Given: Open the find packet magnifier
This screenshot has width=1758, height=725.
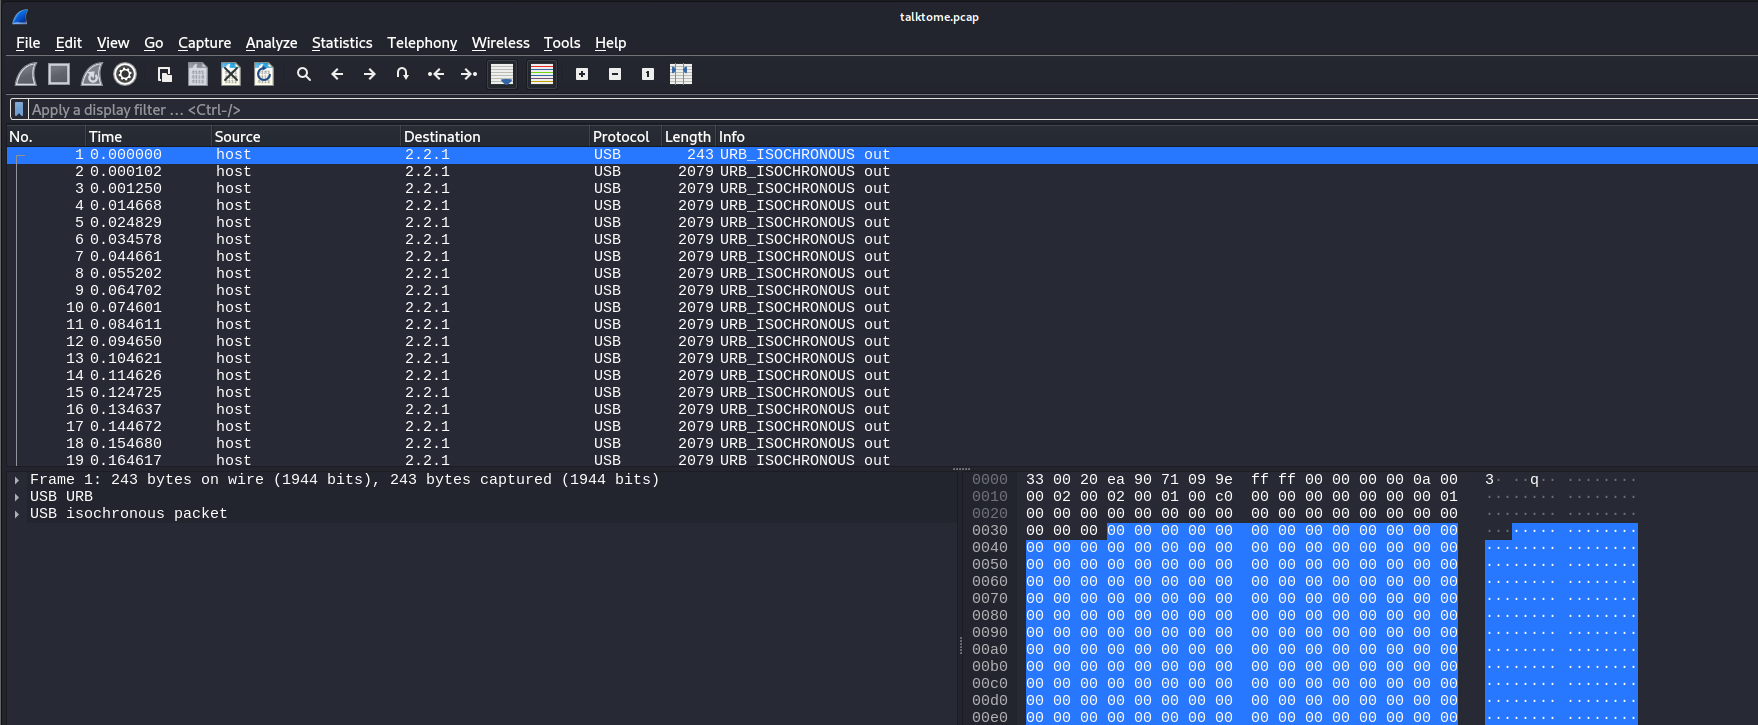Looking at the screenshot, I should 304,74.
